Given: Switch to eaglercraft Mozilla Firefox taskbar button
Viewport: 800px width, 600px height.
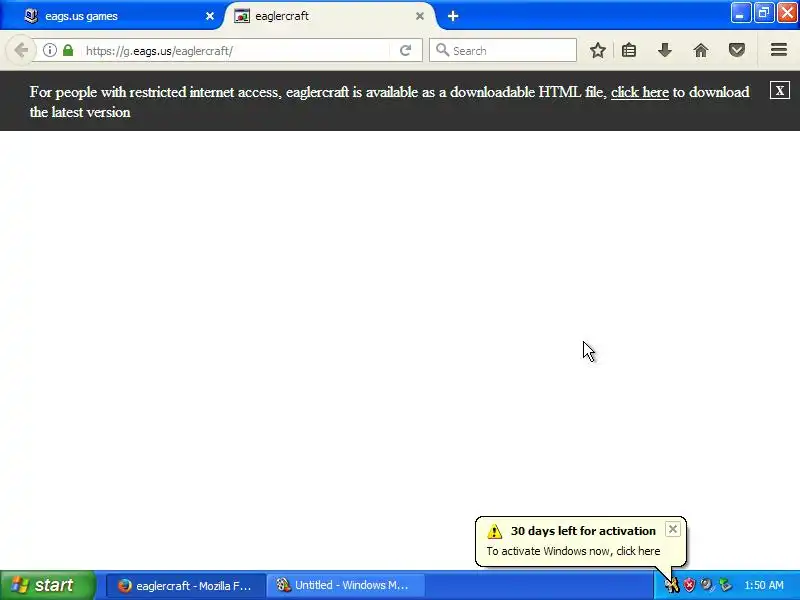Looking at the screenshot, I should coord(186,586).
